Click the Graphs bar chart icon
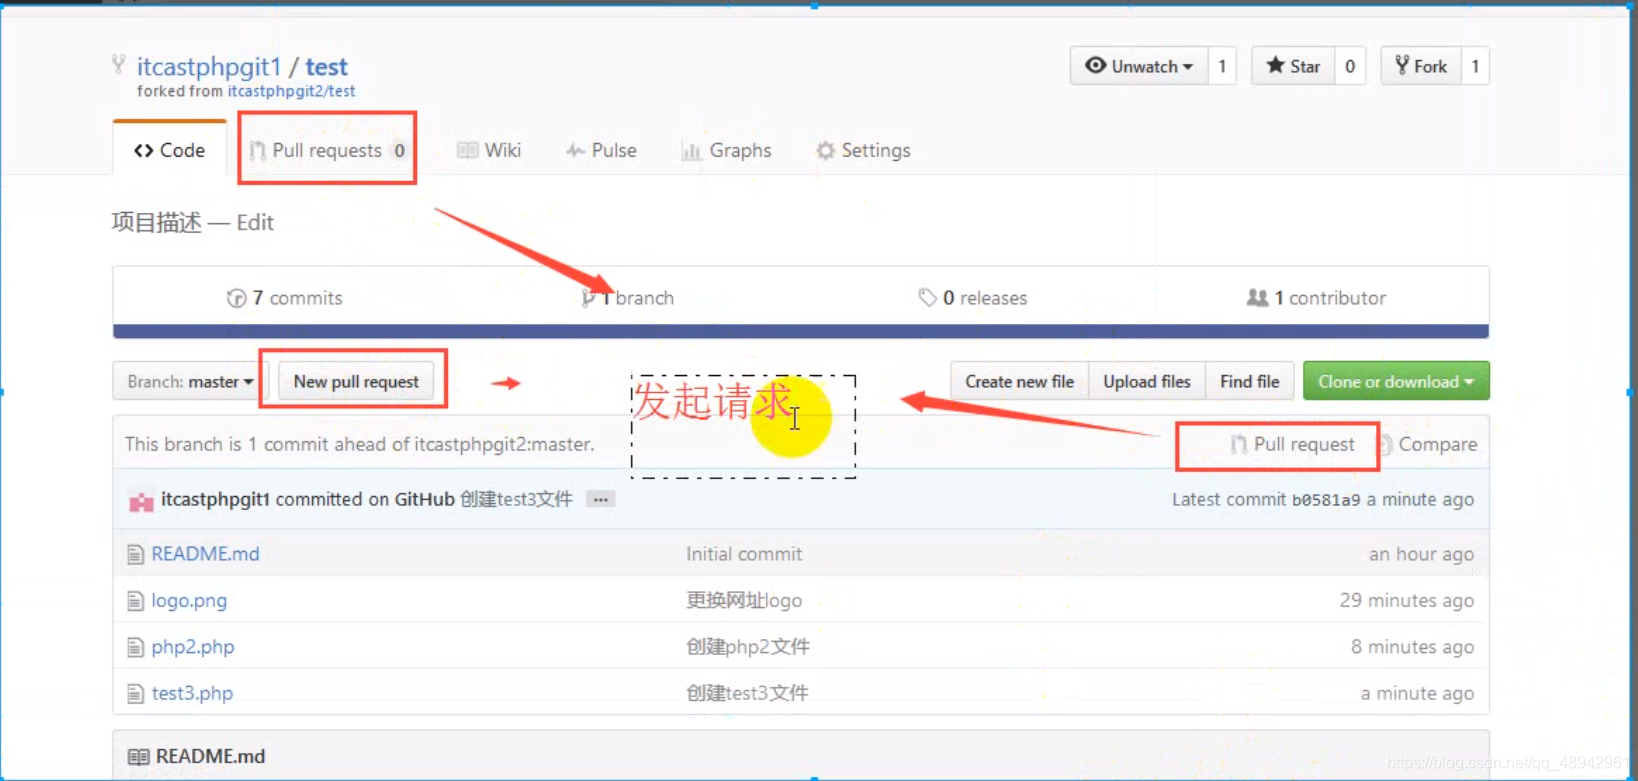 point(691,151)
